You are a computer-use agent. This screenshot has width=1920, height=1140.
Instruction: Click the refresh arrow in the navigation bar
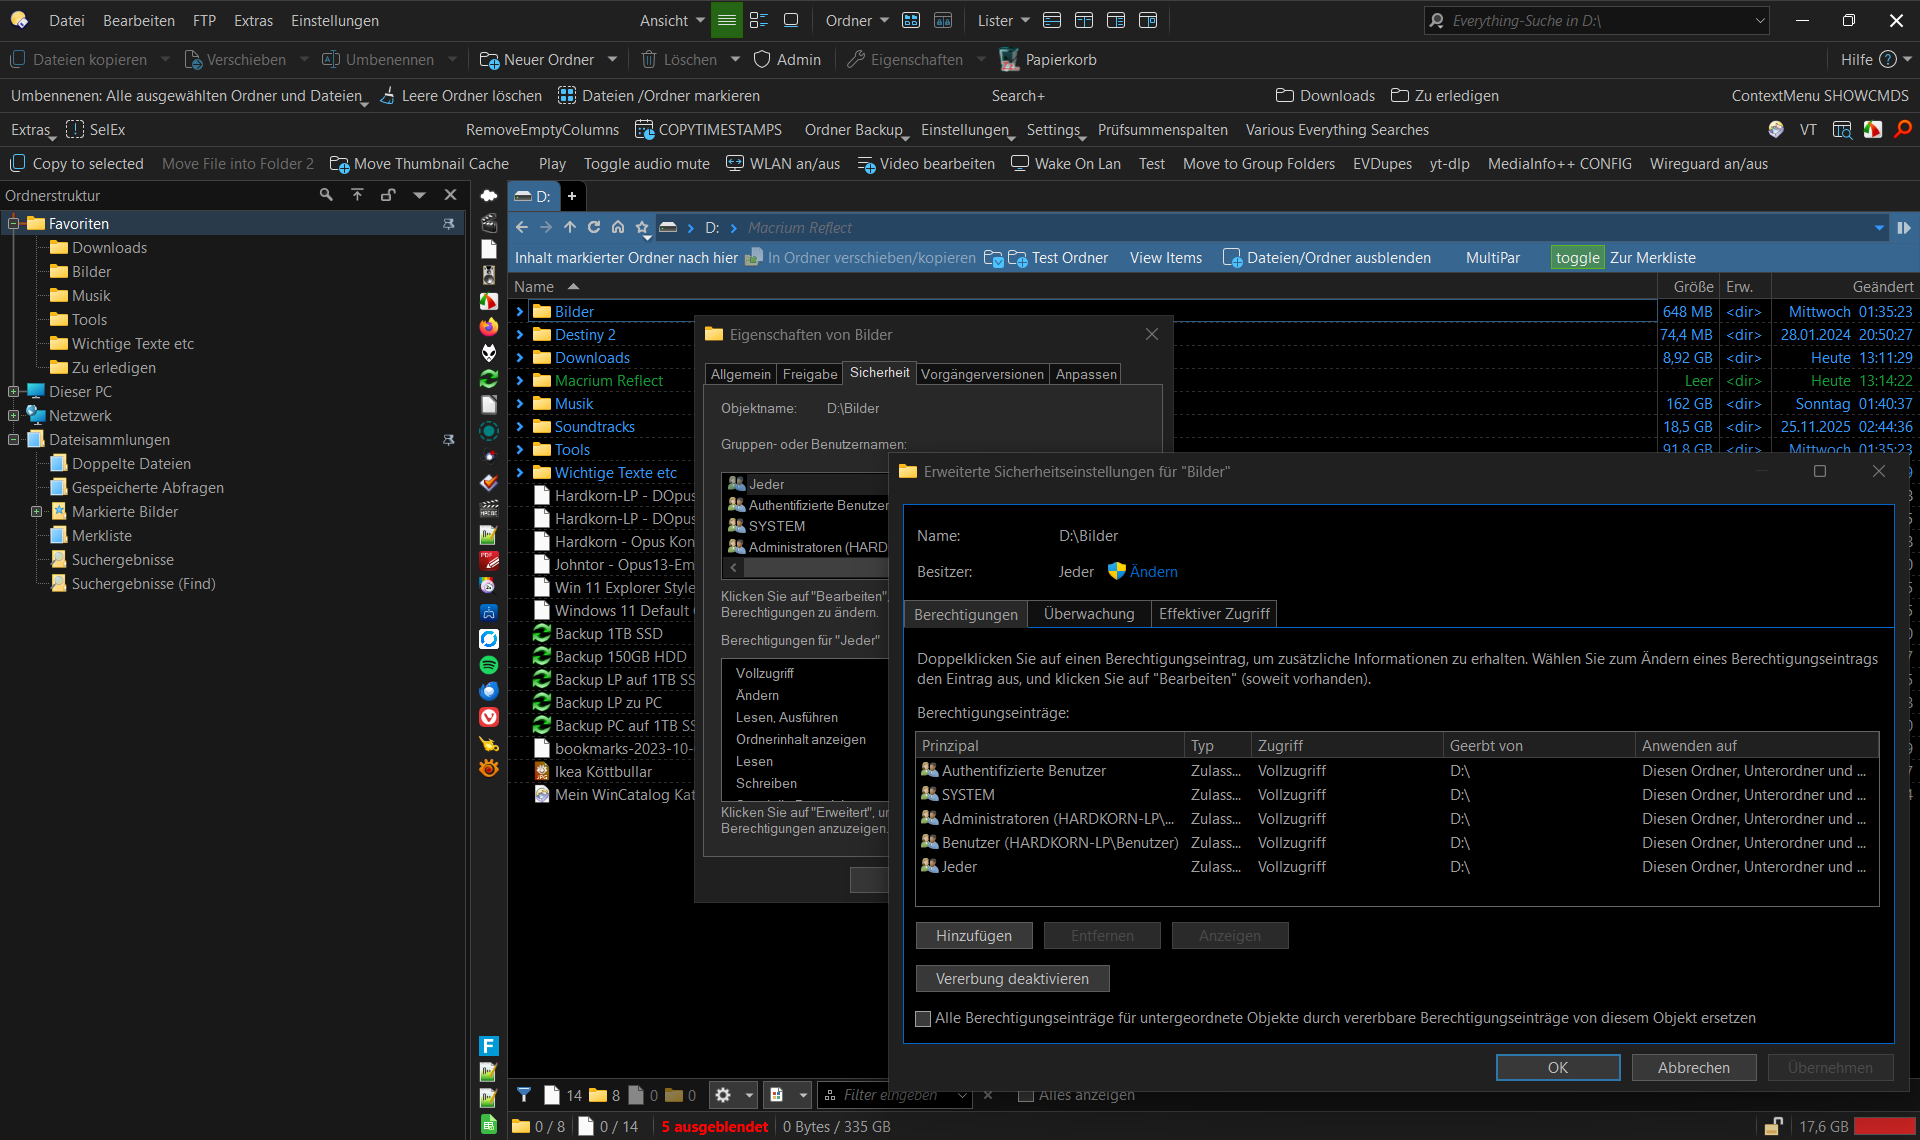point(594,227)
